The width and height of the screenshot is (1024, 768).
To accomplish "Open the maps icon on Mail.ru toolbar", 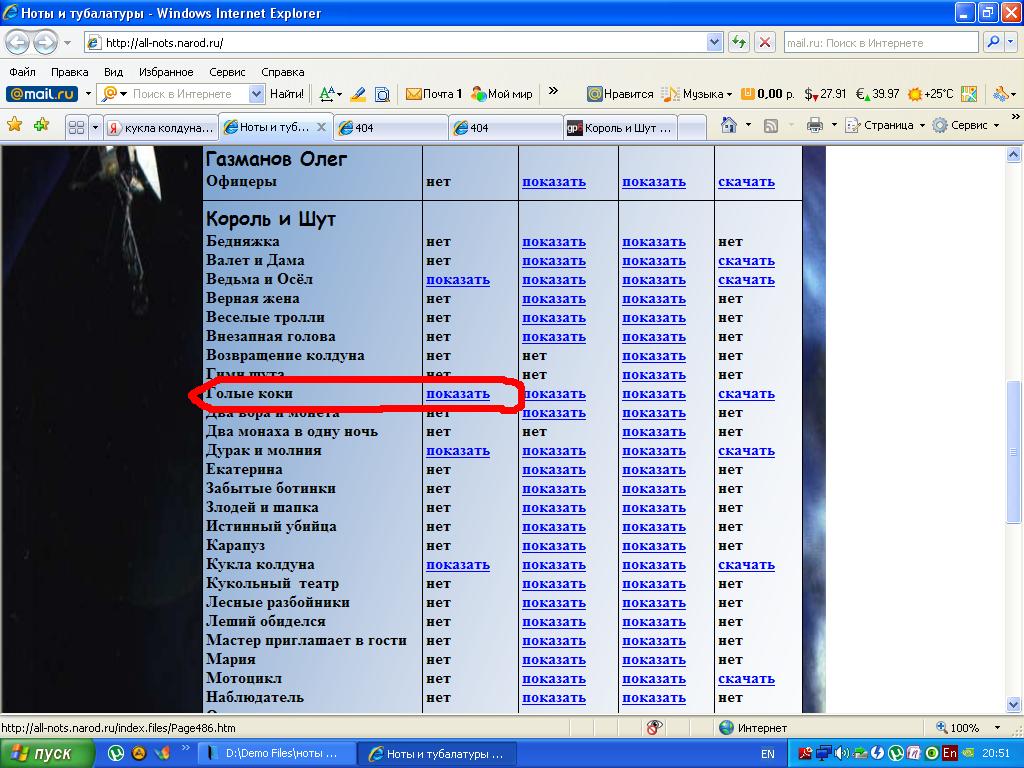I will (x=969, y=94).
